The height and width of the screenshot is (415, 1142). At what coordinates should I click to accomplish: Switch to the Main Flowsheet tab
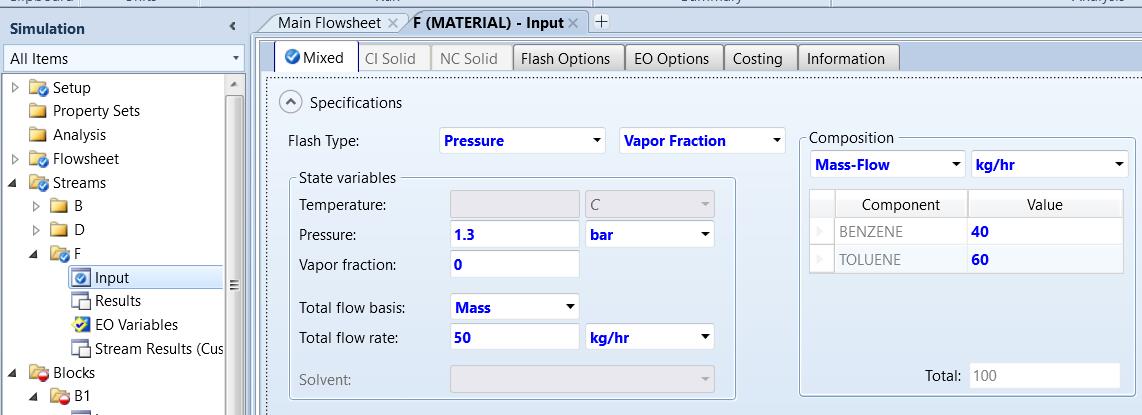pos(329,22)
